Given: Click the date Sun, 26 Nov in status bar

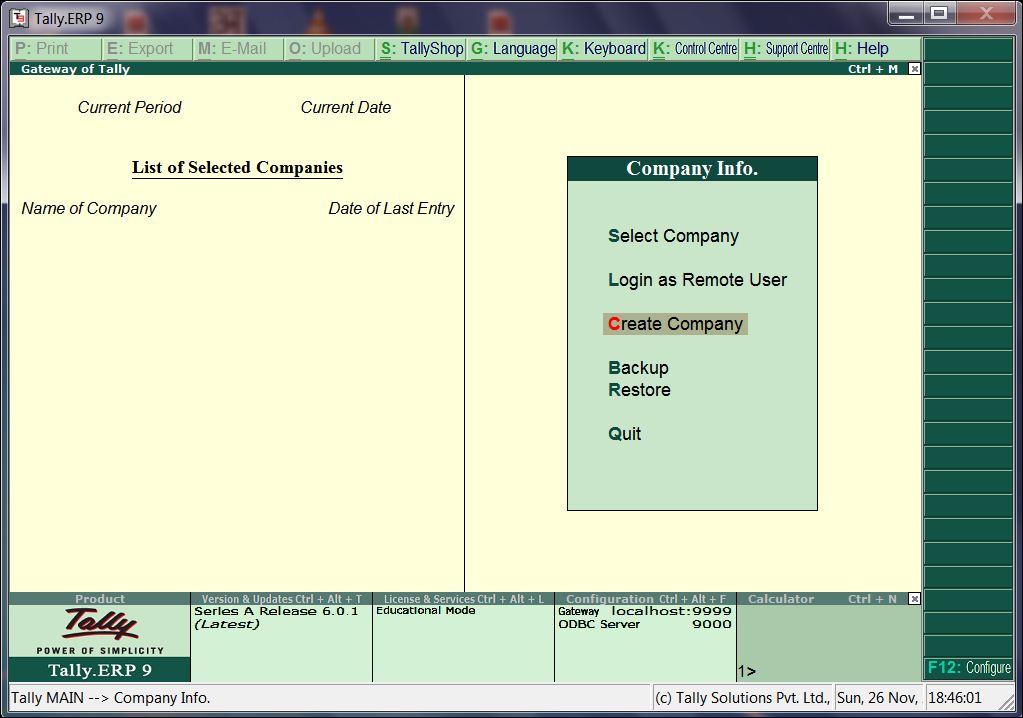Looking at the screenshot, I should pos(877,698).
